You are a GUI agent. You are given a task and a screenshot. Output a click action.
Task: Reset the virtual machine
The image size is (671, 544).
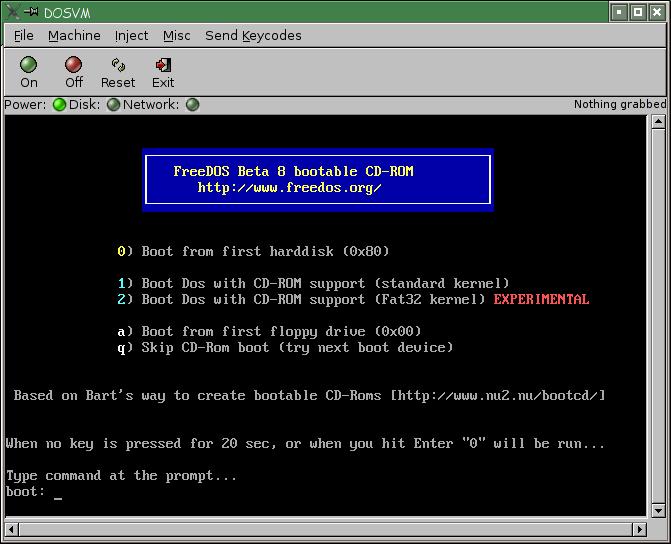pos(118,72)
